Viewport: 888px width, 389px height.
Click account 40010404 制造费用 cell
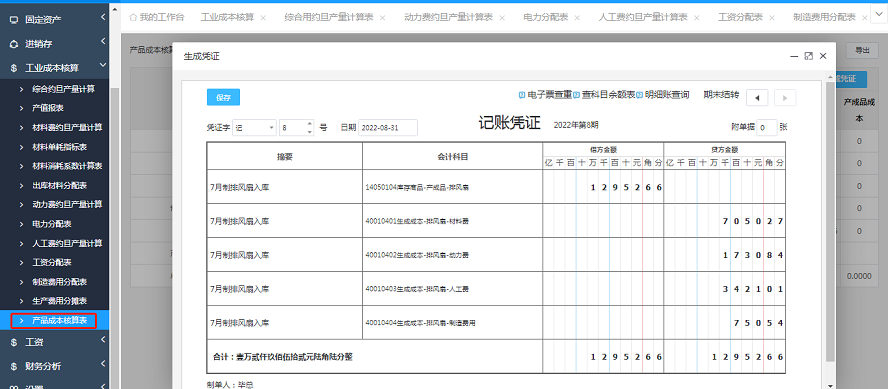(x=452, y=323)
